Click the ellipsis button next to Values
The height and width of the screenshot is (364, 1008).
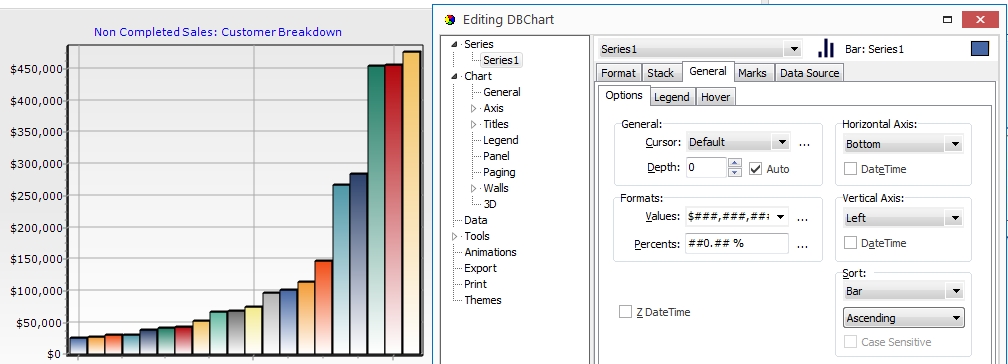tap(802, 219)
